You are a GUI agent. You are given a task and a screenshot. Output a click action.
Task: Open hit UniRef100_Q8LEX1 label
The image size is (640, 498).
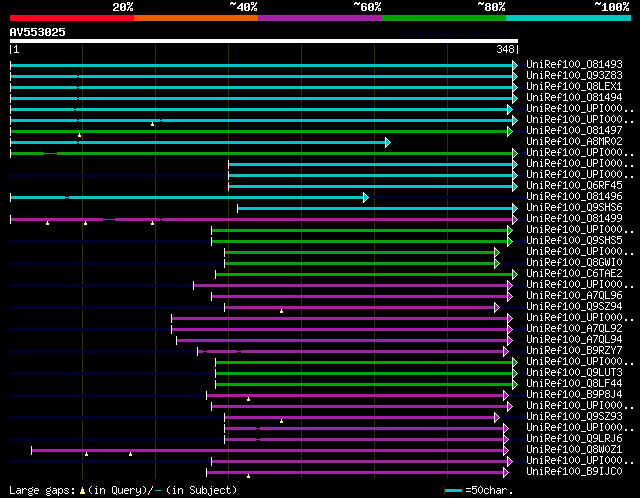(x=574, y=87)
